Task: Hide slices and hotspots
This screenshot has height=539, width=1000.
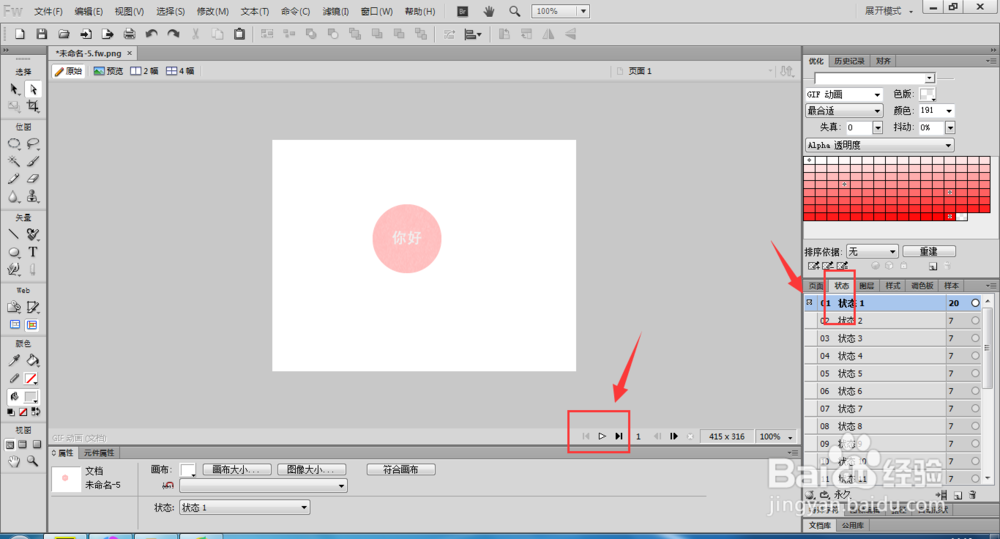Action: click(15, 325)
